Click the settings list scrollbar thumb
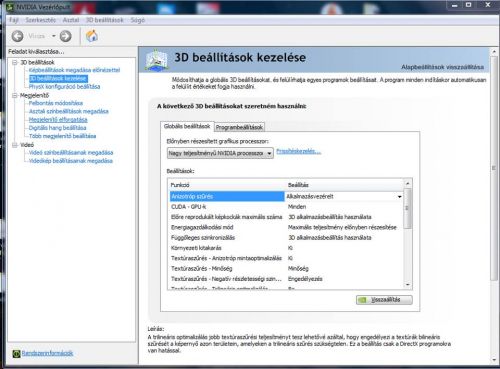500x369 pixels. pyautogui.click(x=407, y=208)
